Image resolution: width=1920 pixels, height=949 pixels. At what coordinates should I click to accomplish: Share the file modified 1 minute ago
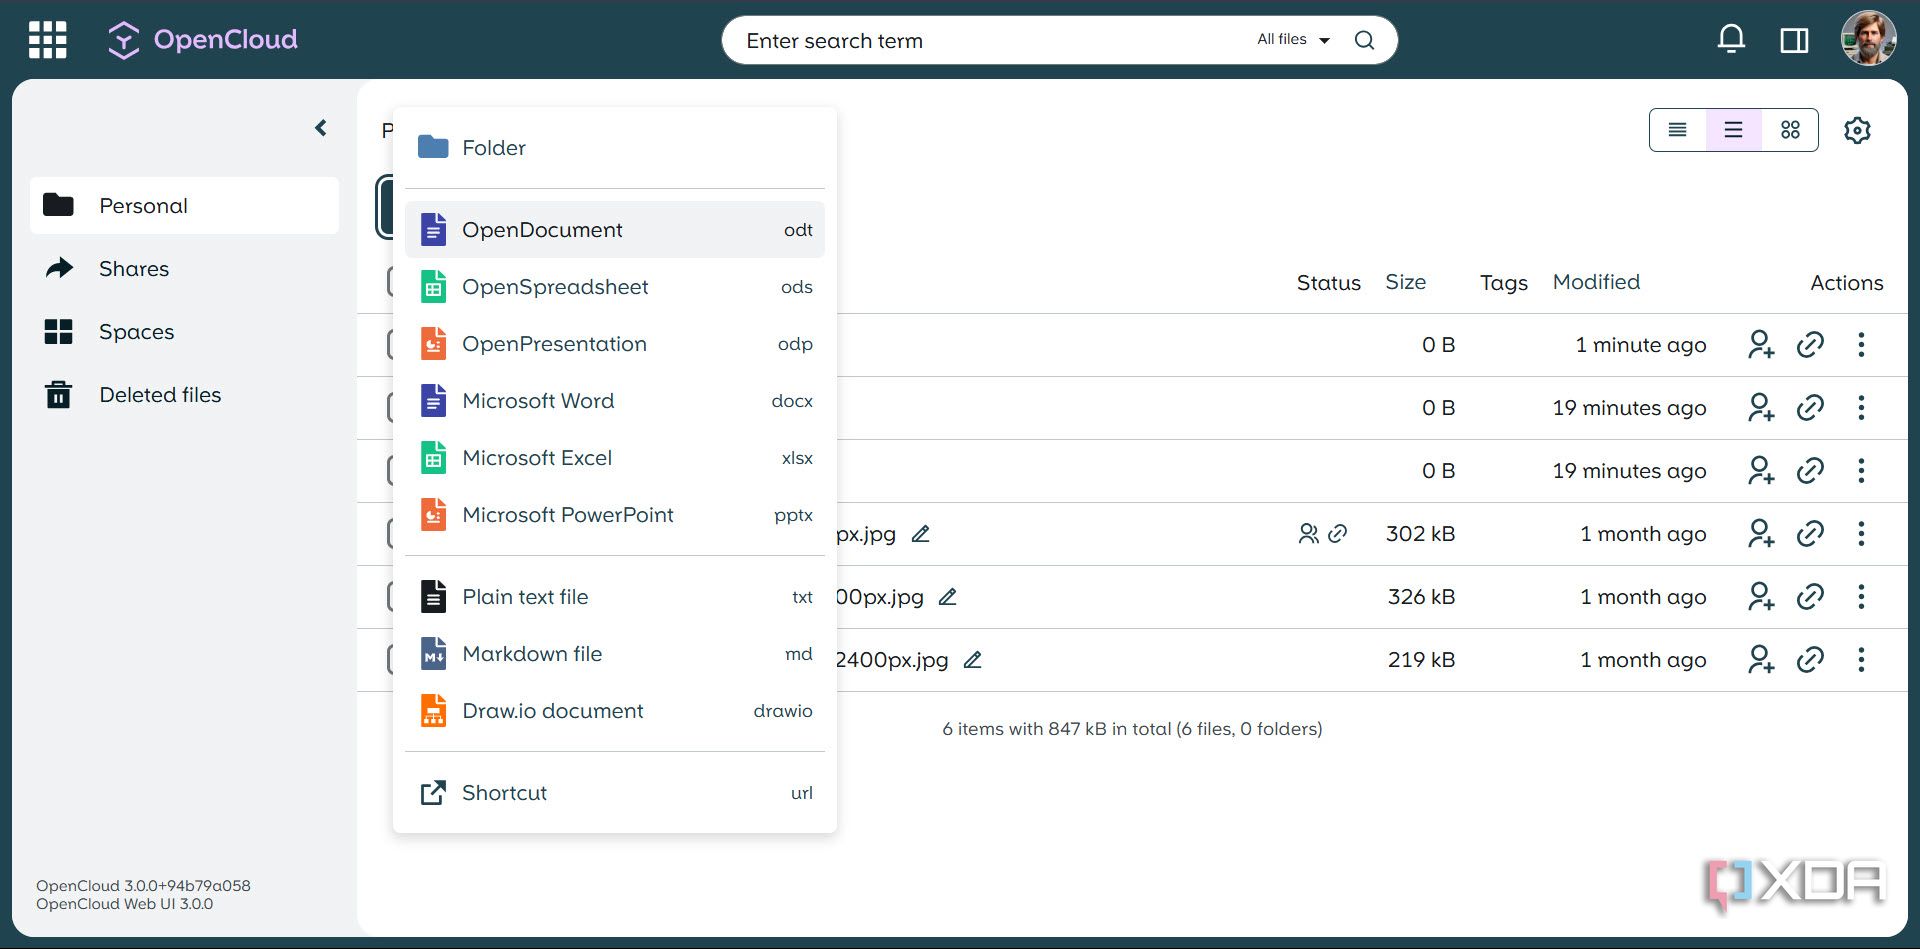pyautogui.click(x=1761, y=345)
